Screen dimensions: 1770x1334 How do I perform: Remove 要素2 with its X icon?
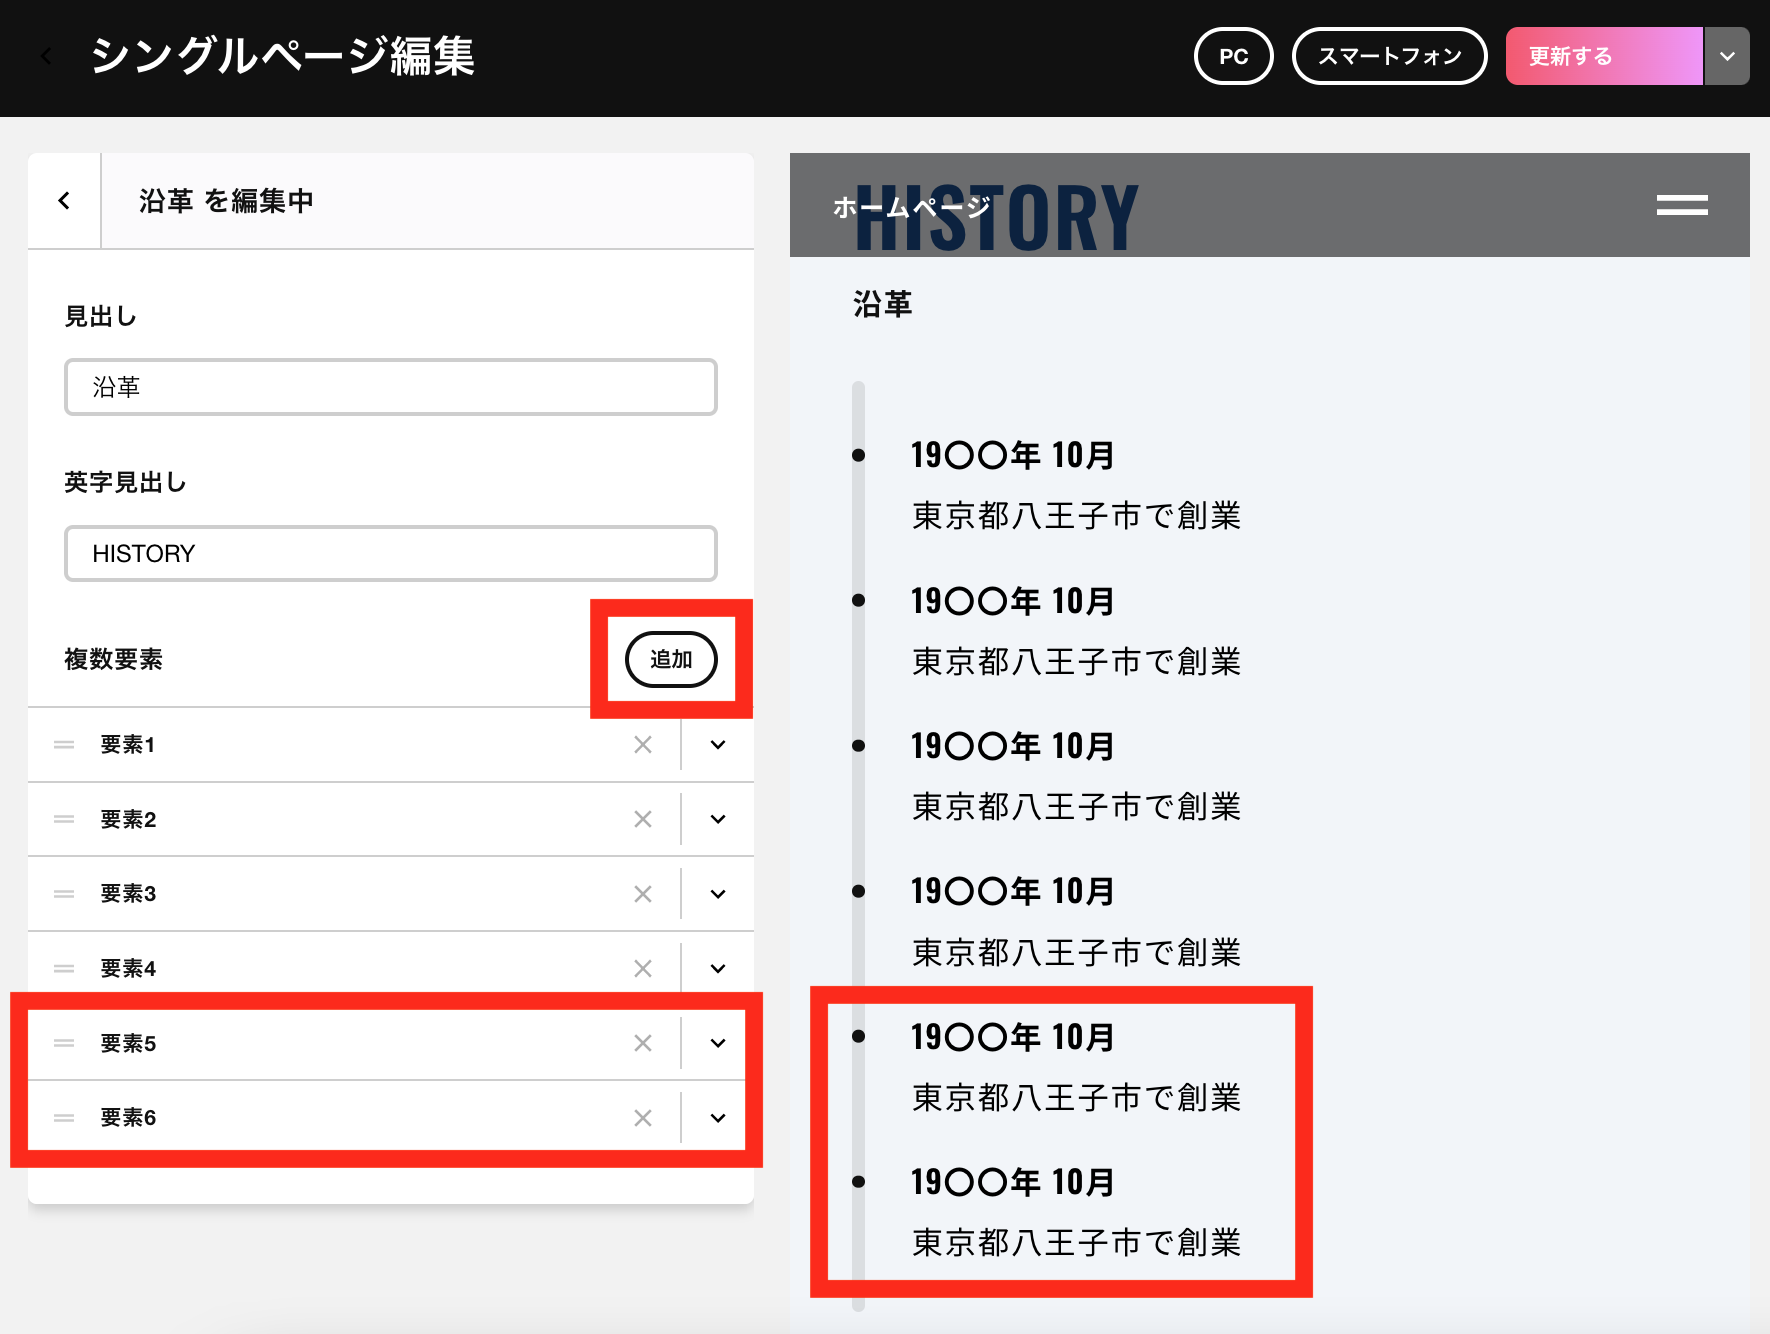643,819
